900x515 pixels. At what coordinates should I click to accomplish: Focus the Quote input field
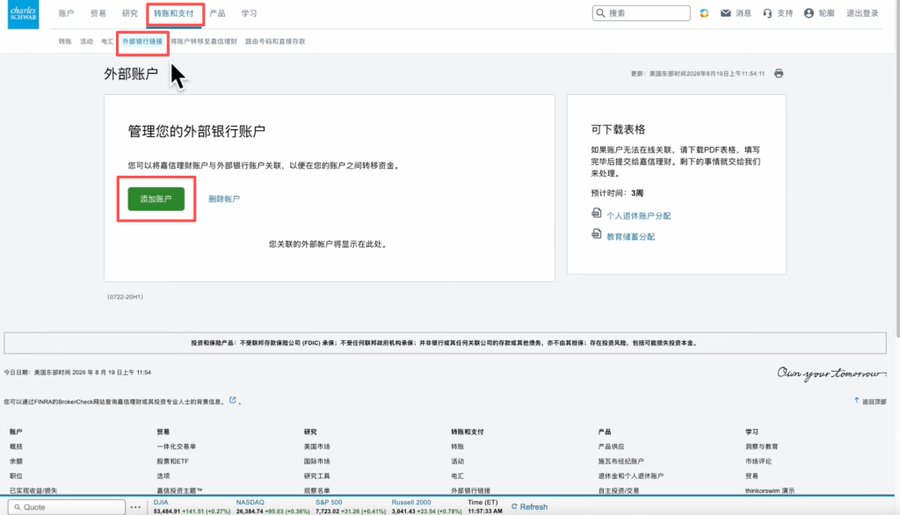pos(67,507)
